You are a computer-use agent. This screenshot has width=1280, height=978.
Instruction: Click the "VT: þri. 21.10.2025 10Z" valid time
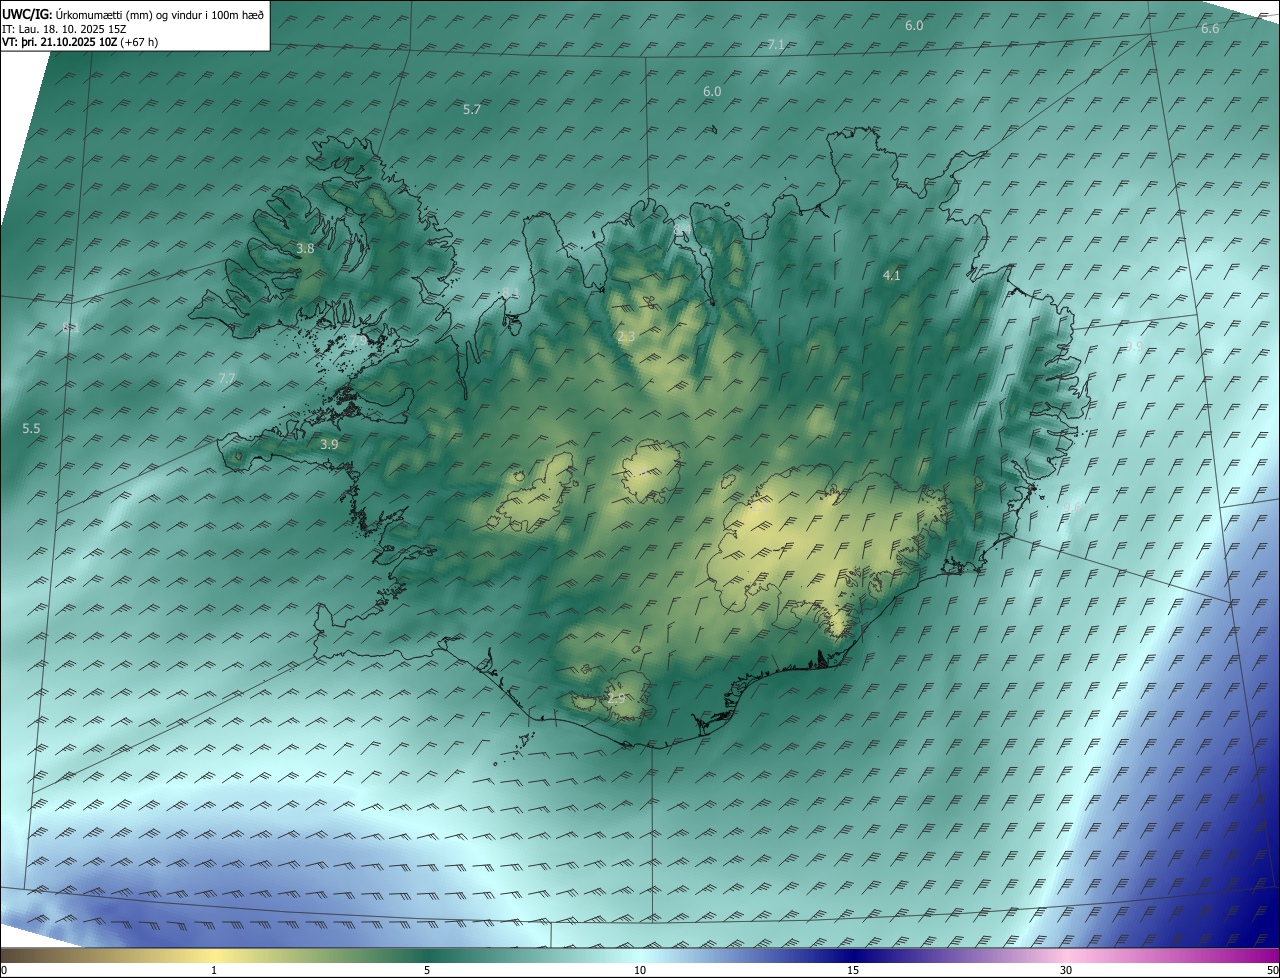(59, 42)
